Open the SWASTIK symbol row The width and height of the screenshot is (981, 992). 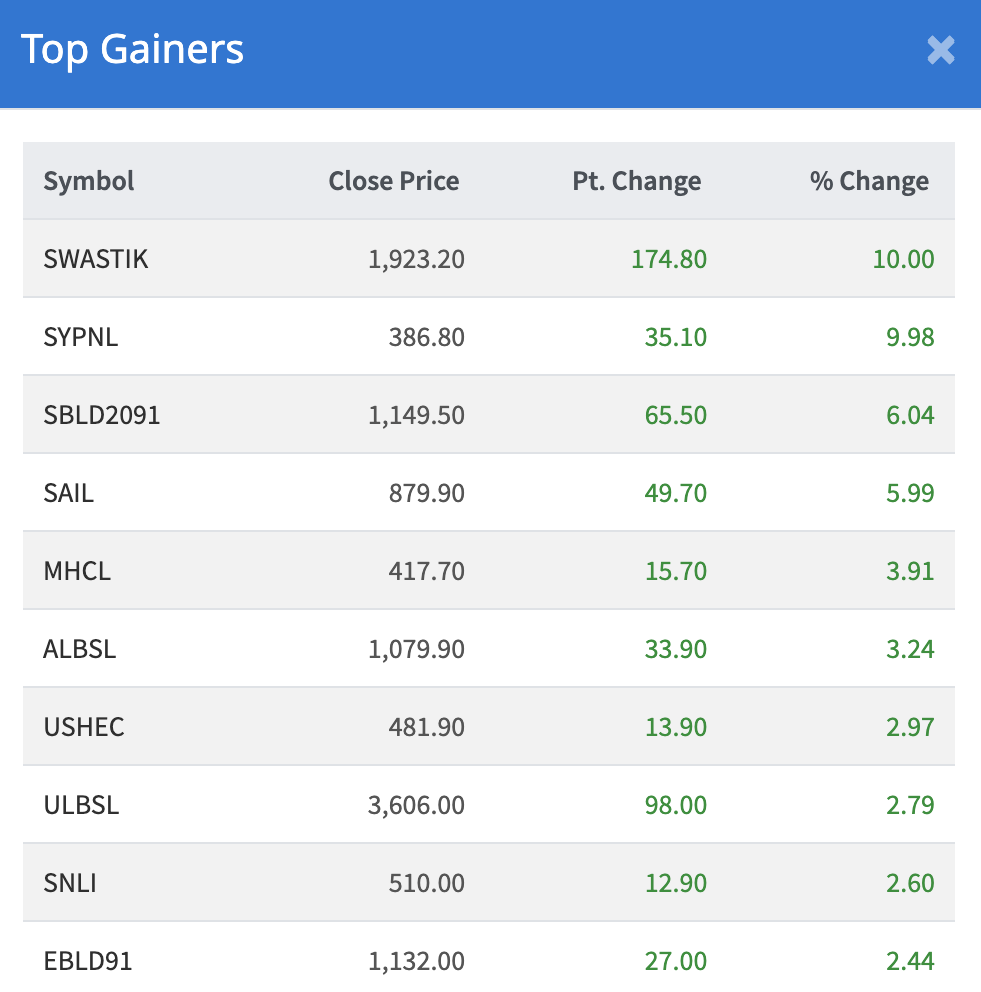click(96, 259)
